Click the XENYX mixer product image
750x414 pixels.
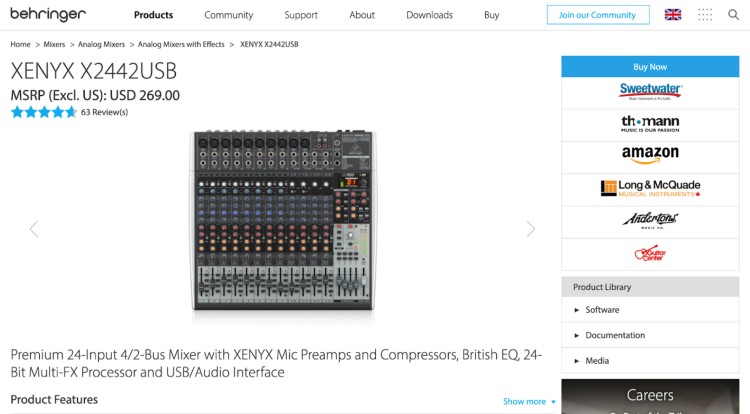283,220
